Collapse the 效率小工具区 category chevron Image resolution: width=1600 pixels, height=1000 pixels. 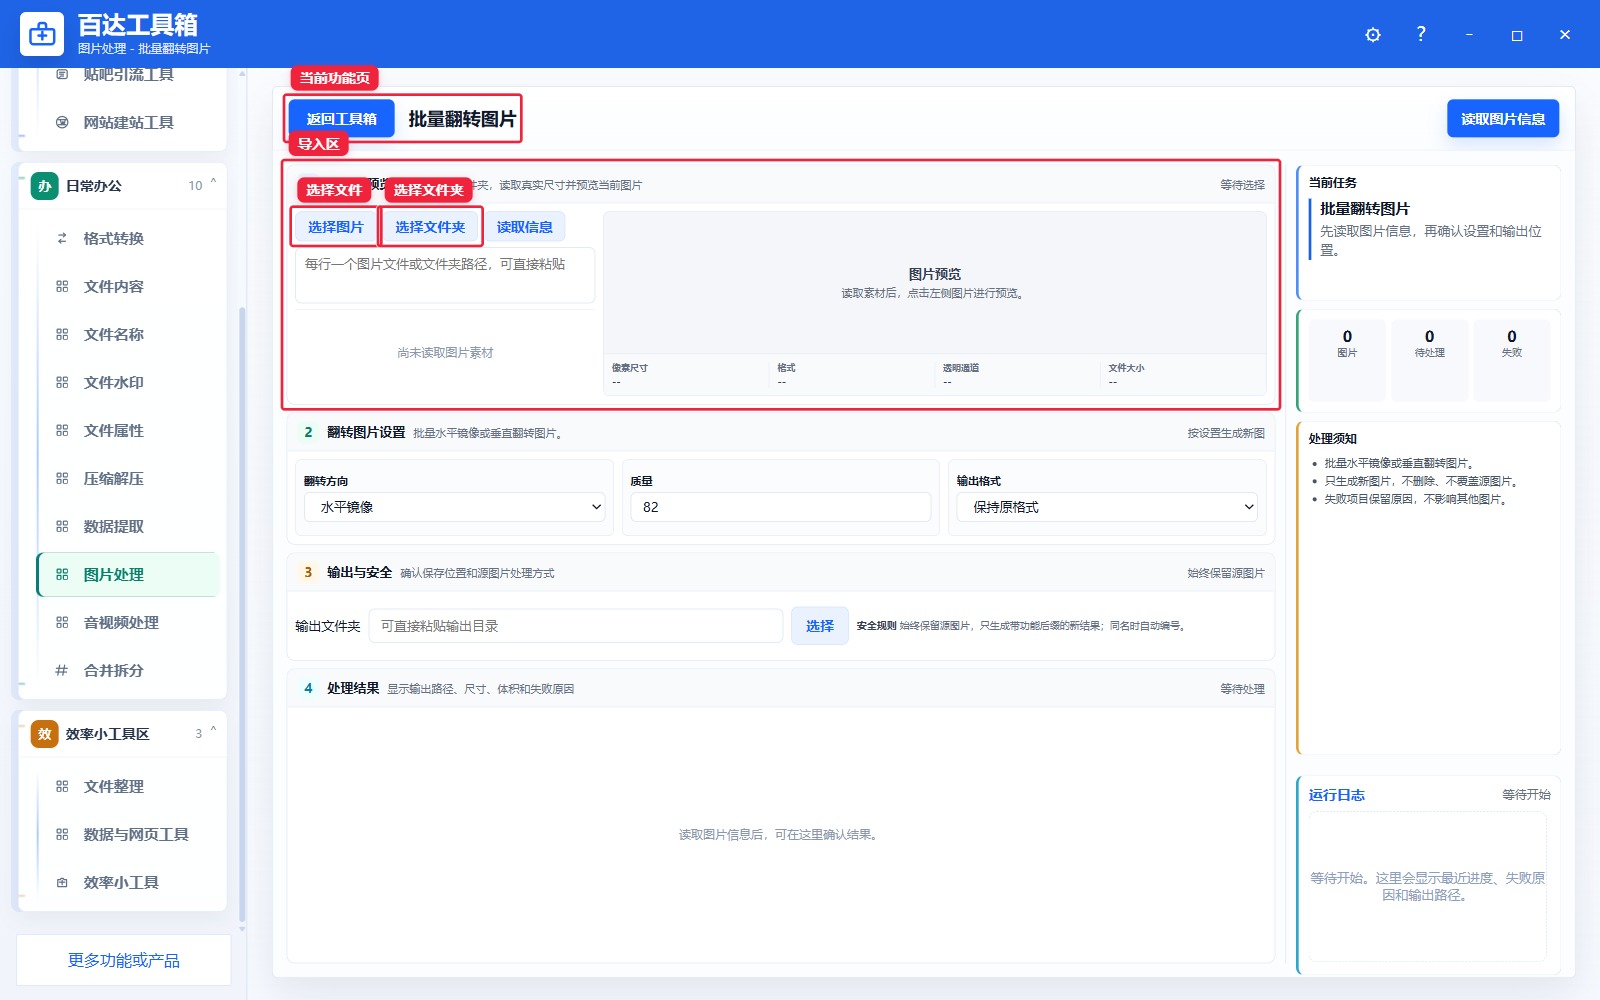point(213,732)
